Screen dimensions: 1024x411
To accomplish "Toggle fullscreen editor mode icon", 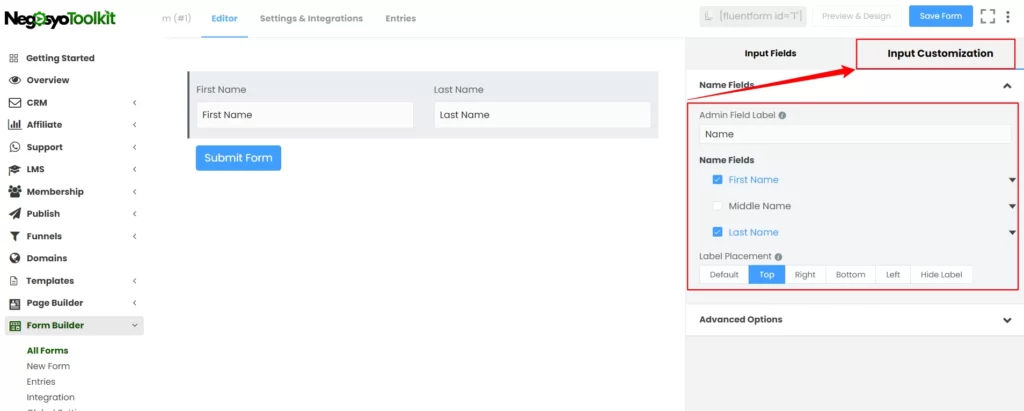I will [988, 16].
